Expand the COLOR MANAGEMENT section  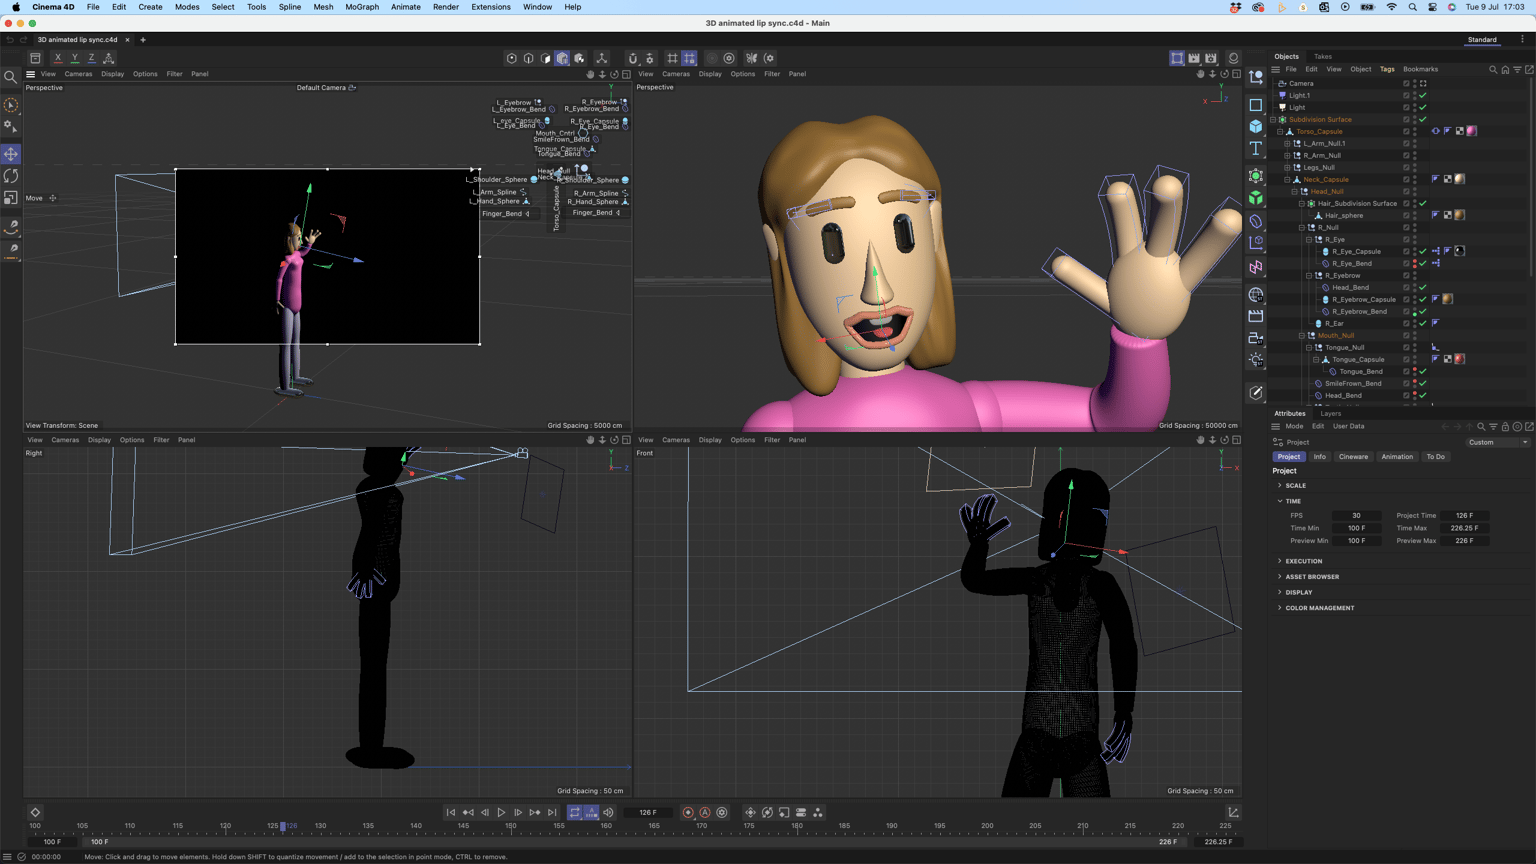(x=1280, y=608)
